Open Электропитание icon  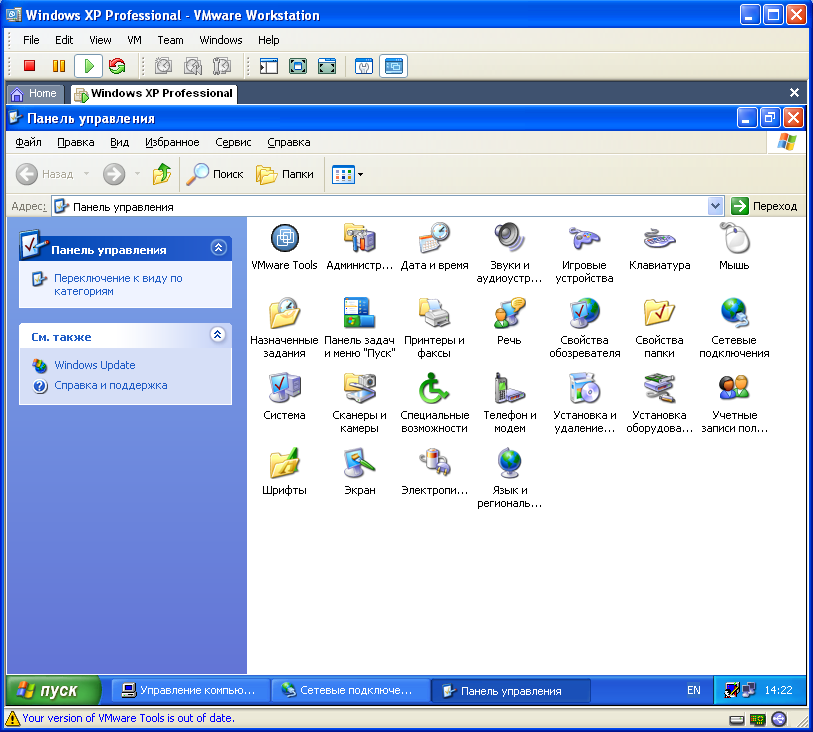[434, 472]
